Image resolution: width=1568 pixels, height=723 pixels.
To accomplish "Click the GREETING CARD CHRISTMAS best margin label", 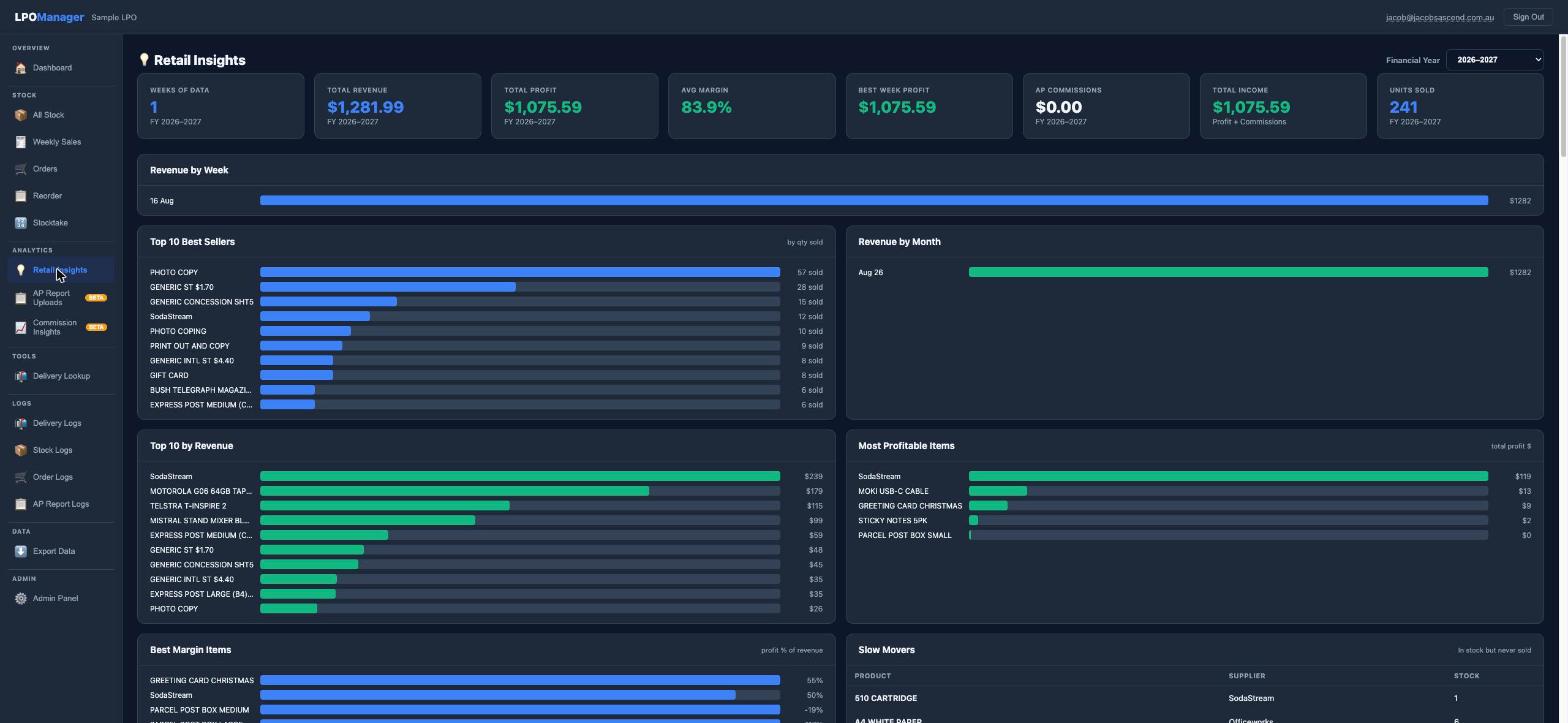I will 202,680.
